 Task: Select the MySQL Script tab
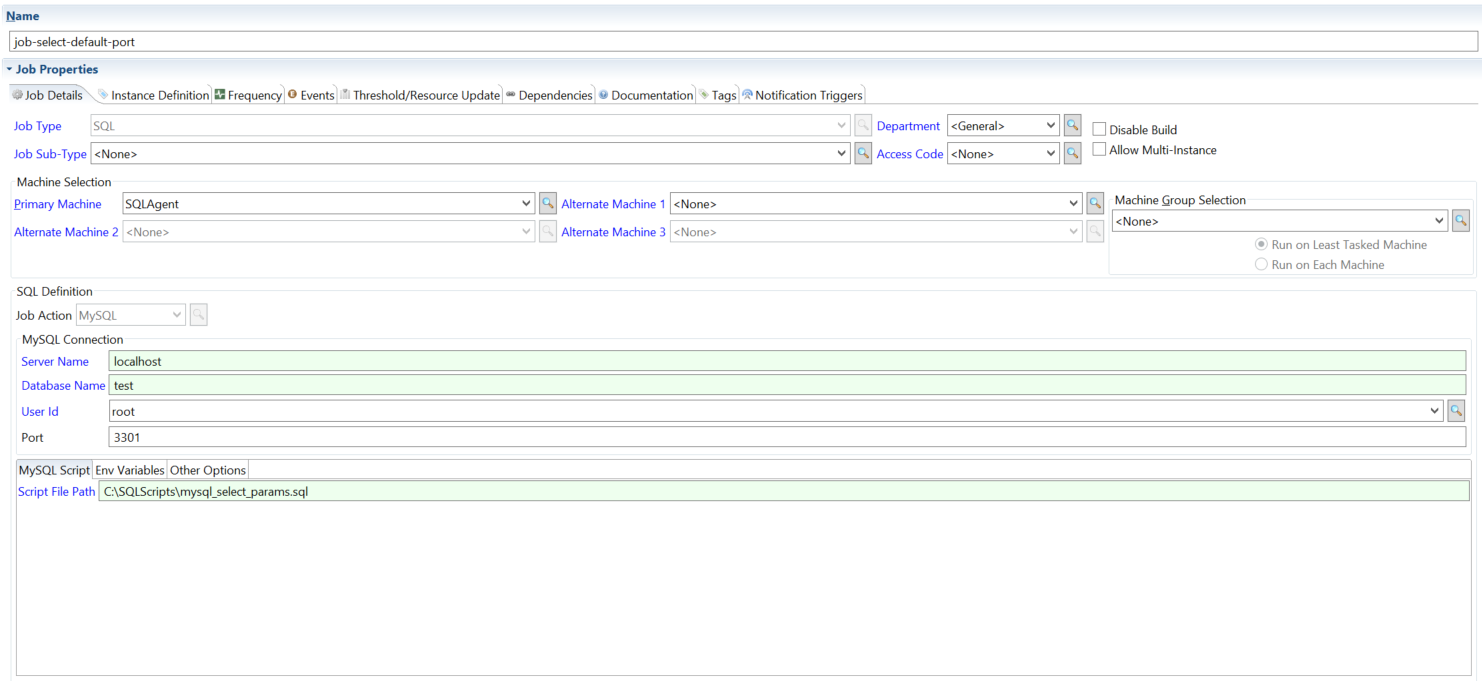[55, 470]
